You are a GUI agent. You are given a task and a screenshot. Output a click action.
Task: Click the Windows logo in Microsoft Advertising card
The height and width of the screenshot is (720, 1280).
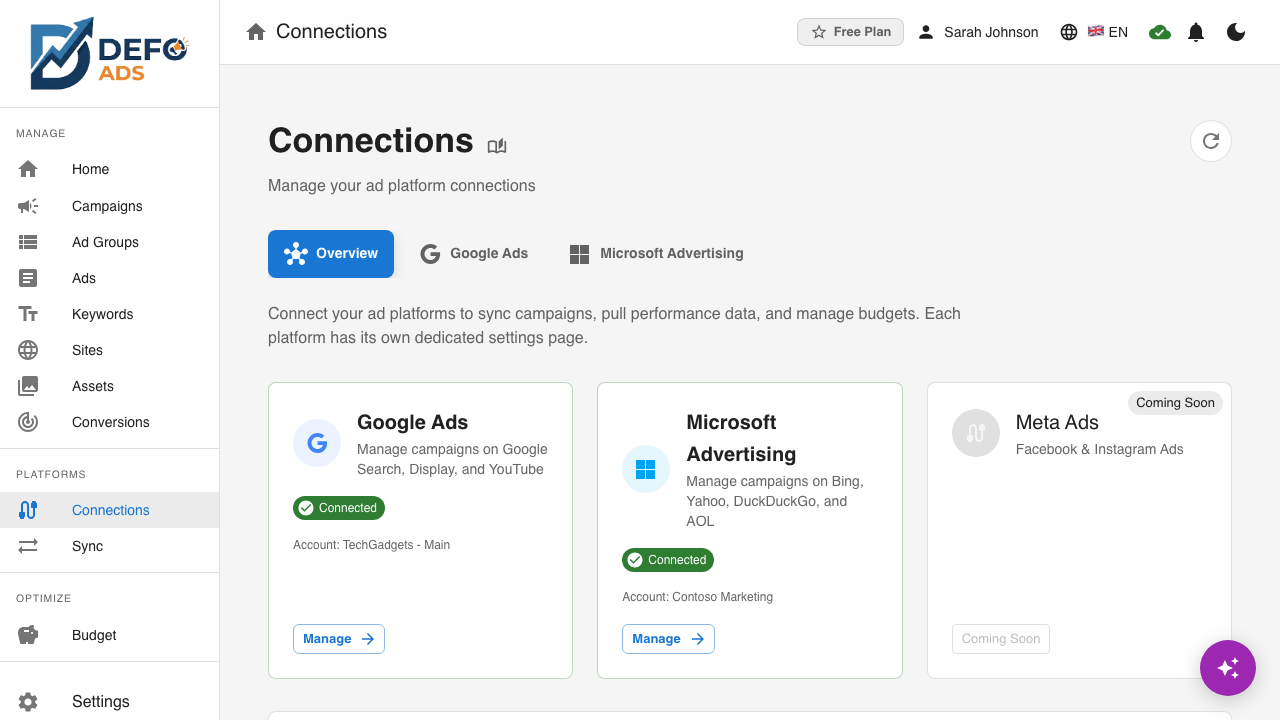(x=646, y=469)
